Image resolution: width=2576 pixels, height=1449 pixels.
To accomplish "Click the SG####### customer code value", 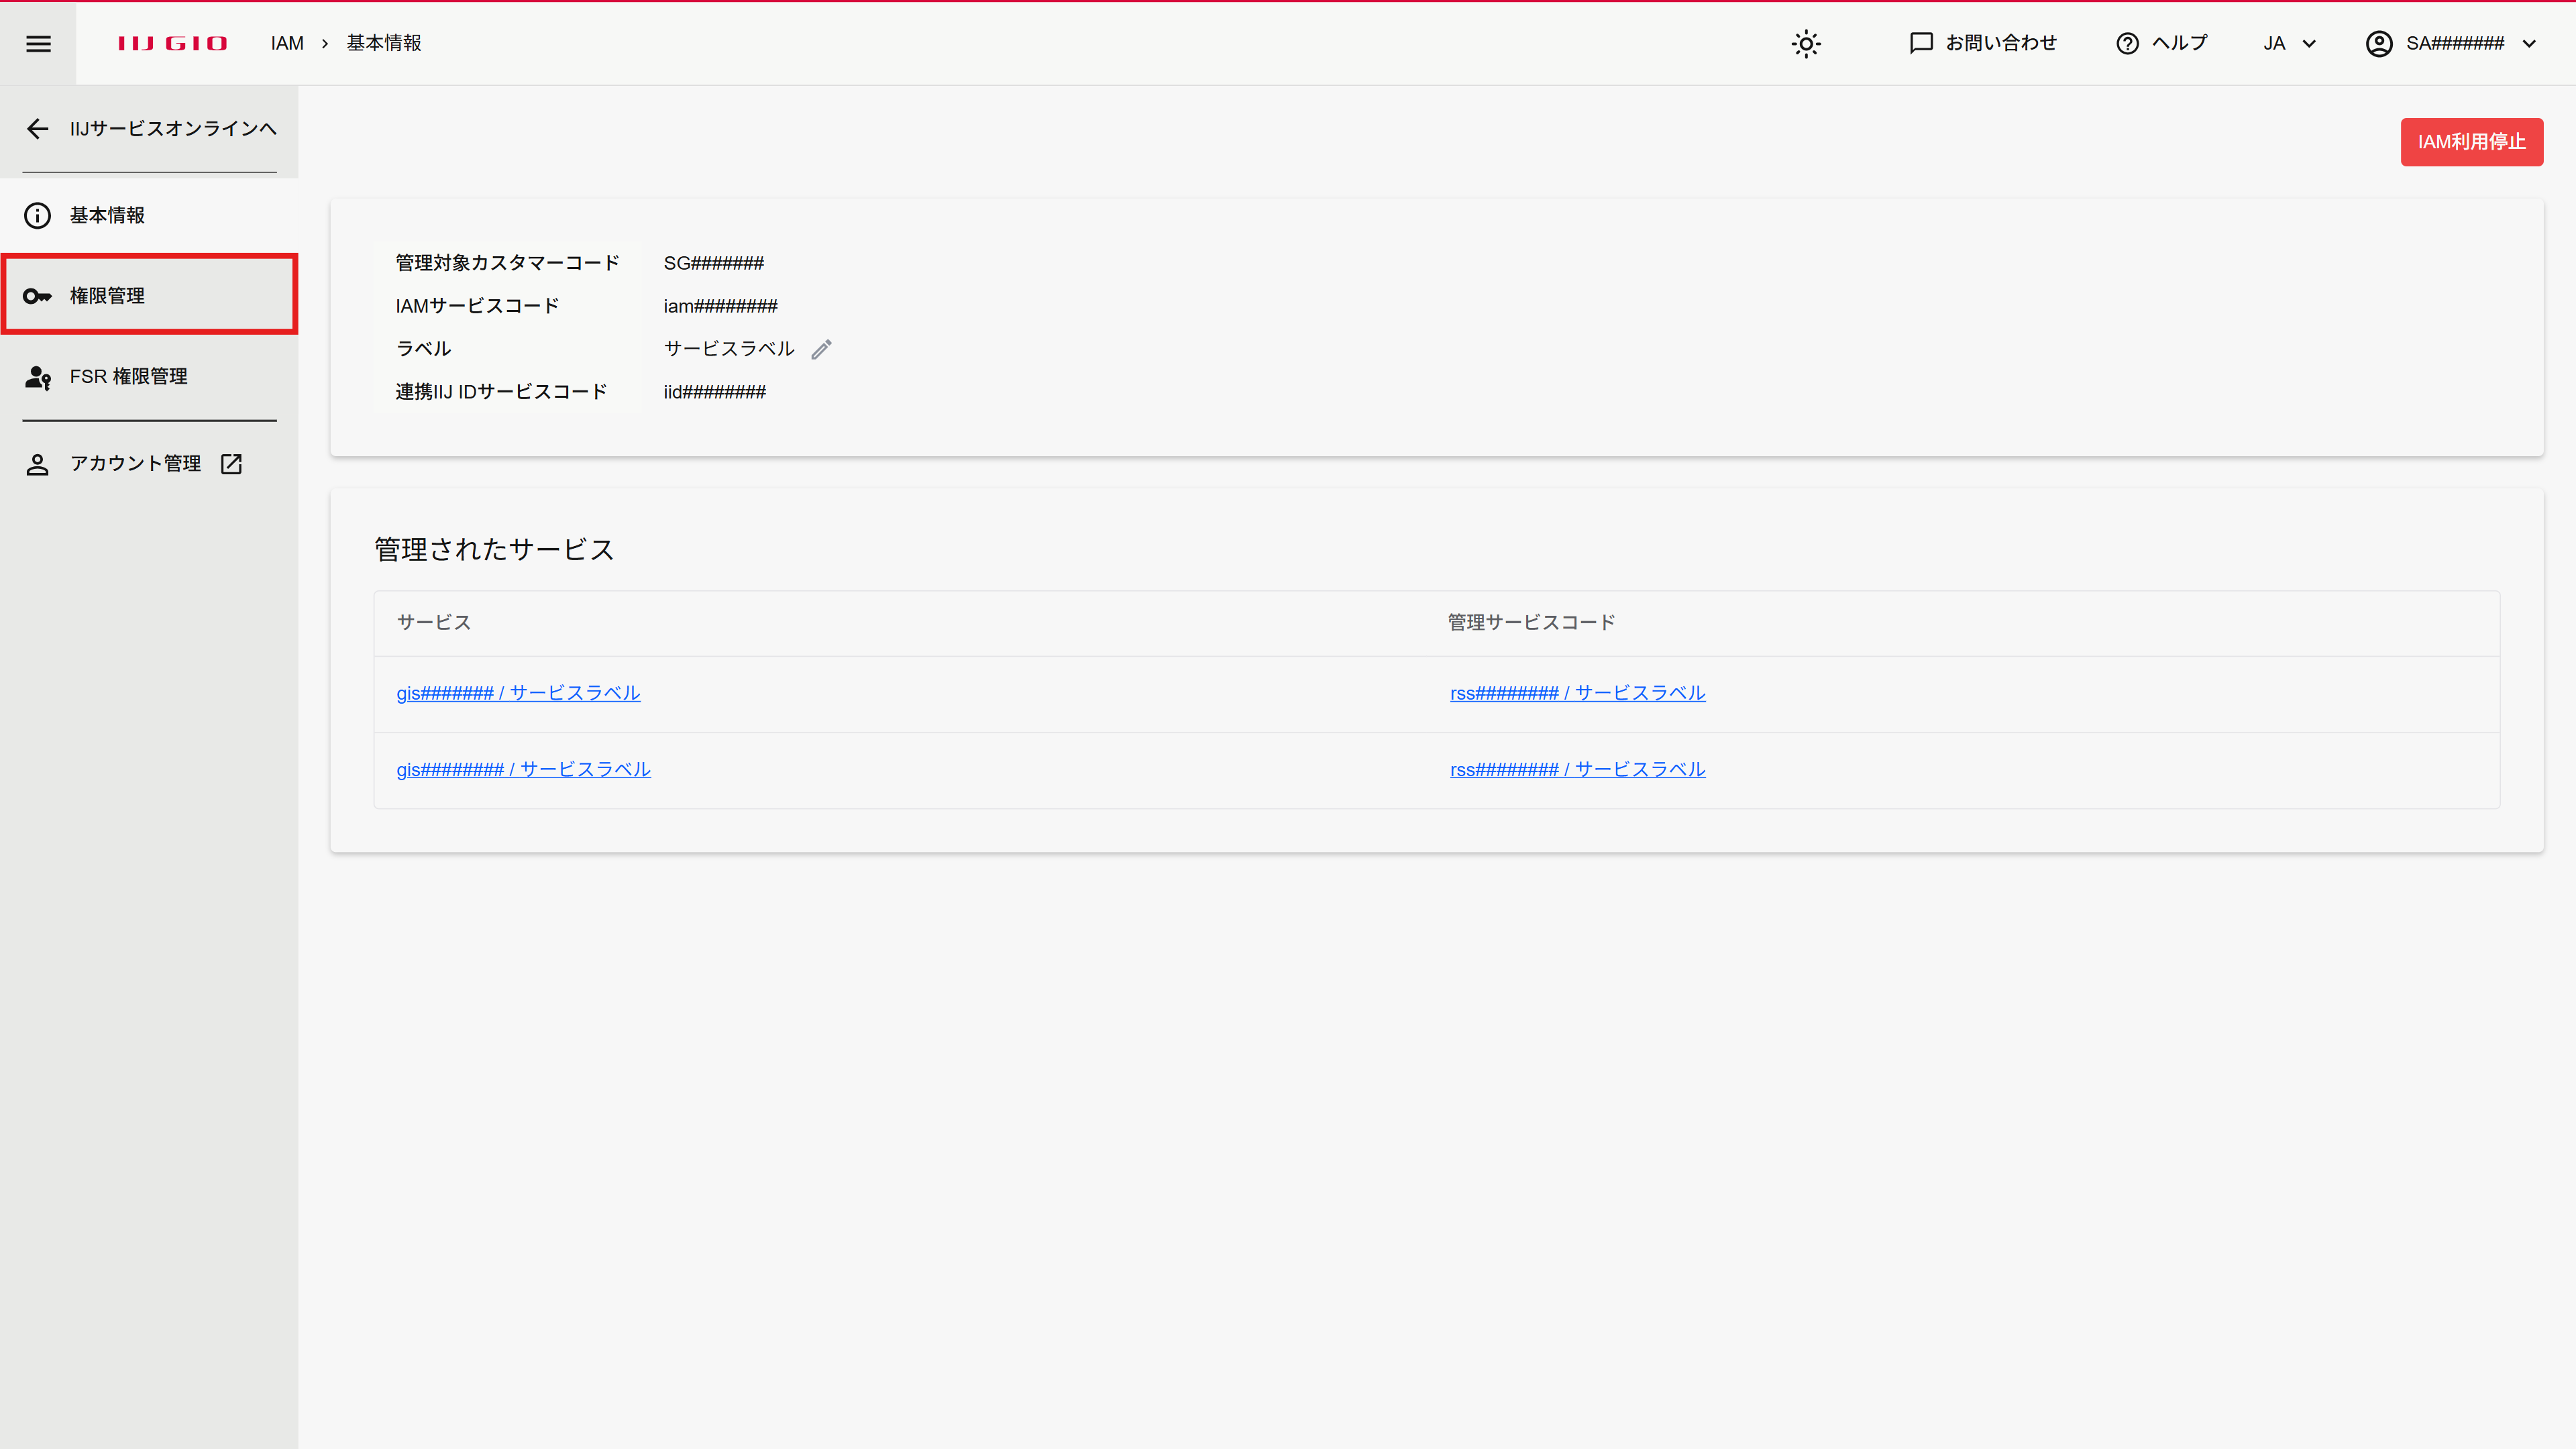I will click(713, 263).
